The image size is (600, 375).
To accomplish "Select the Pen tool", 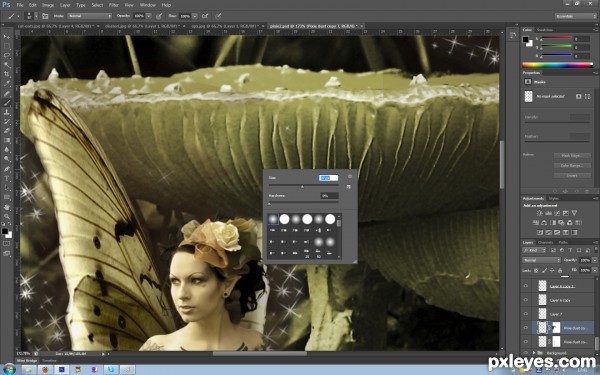I will (7, 169).
